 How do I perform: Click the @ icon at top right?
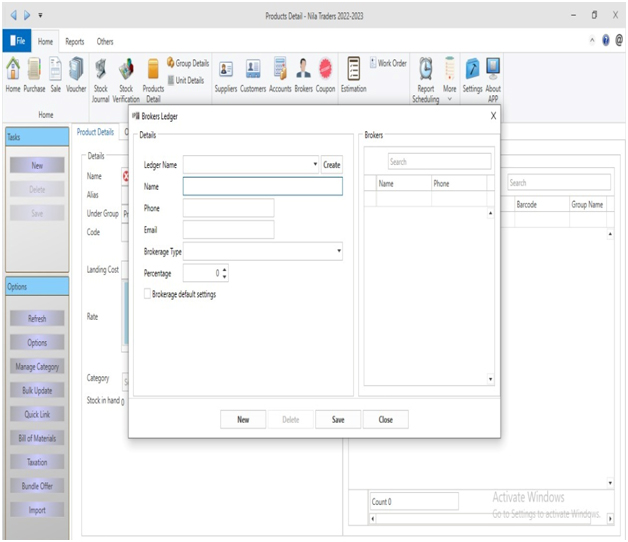point(619,40)
